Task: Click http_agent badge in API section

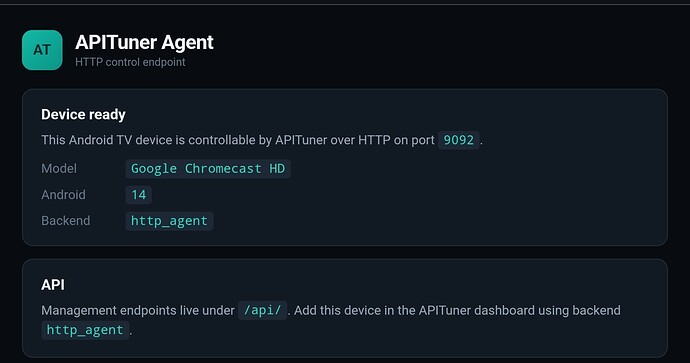Action: [85, 330]
